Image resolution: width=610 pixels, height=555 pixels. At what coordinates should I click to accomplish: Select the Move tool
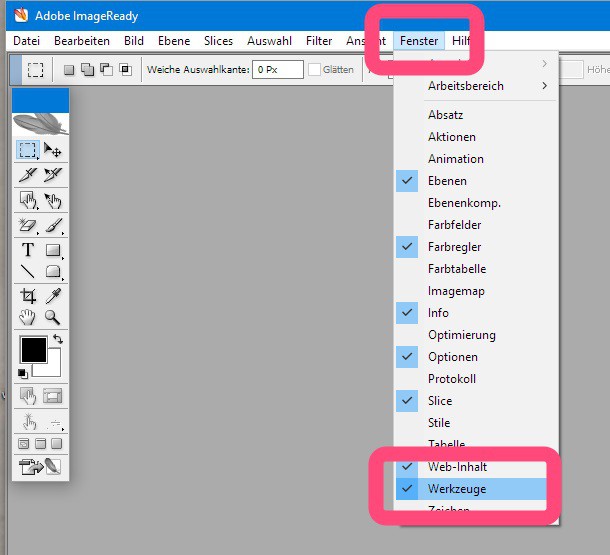(53, 151)
